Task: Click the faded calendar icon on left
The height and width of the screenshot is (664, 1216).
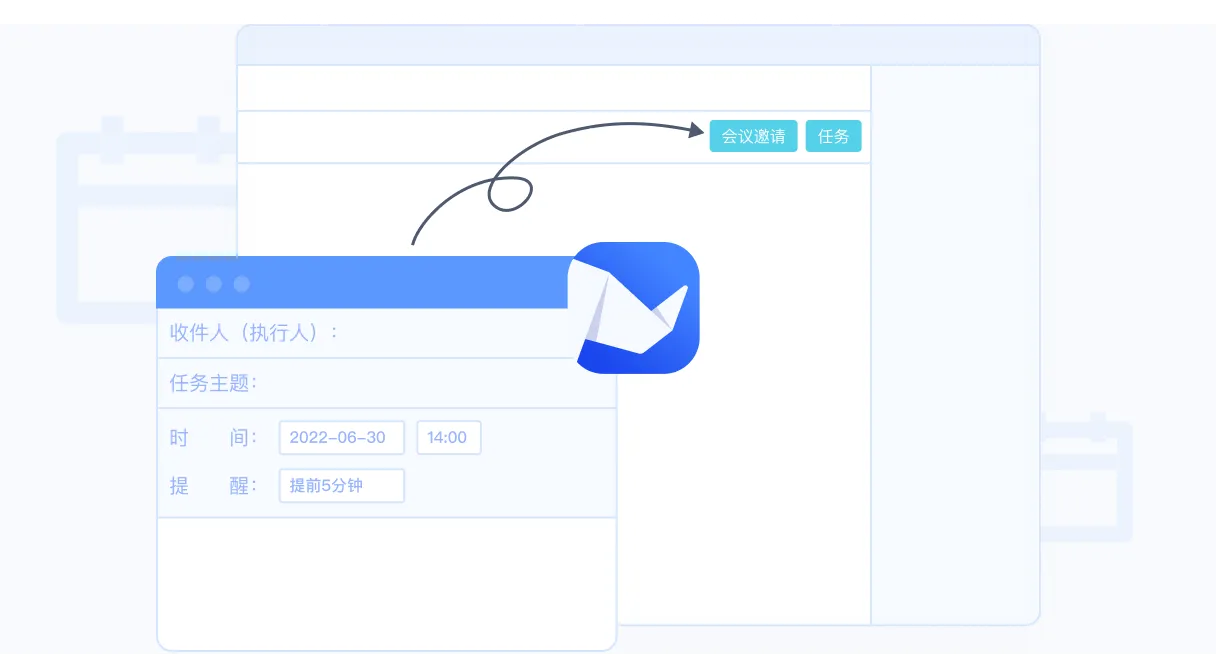Action: point(140,220)
